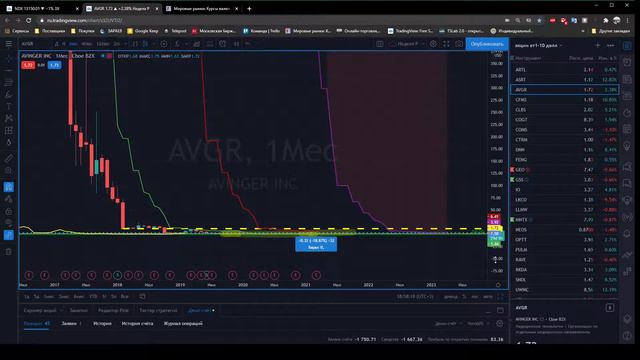
Task: Select CLBS in the watchlist
Action: pyautogui.click(x=565, y=110)
